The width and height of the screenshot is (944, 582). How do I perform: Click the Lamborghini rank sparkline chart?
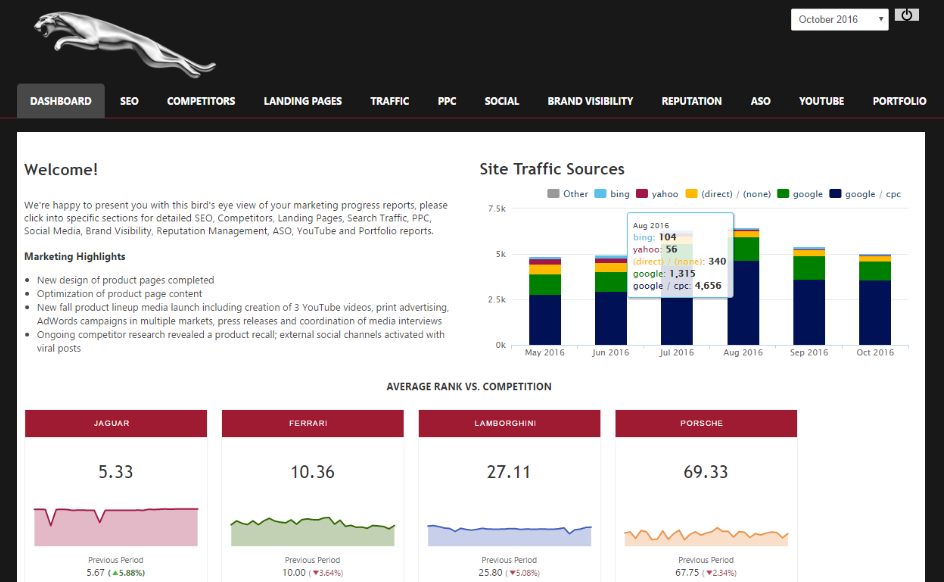coord(509,533)
